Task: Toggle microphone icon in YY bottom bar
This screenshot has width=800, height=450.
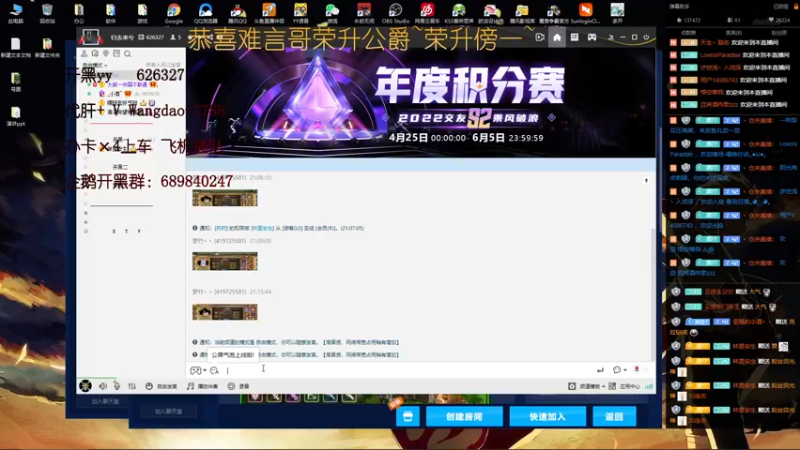Action: pos(117,386)
